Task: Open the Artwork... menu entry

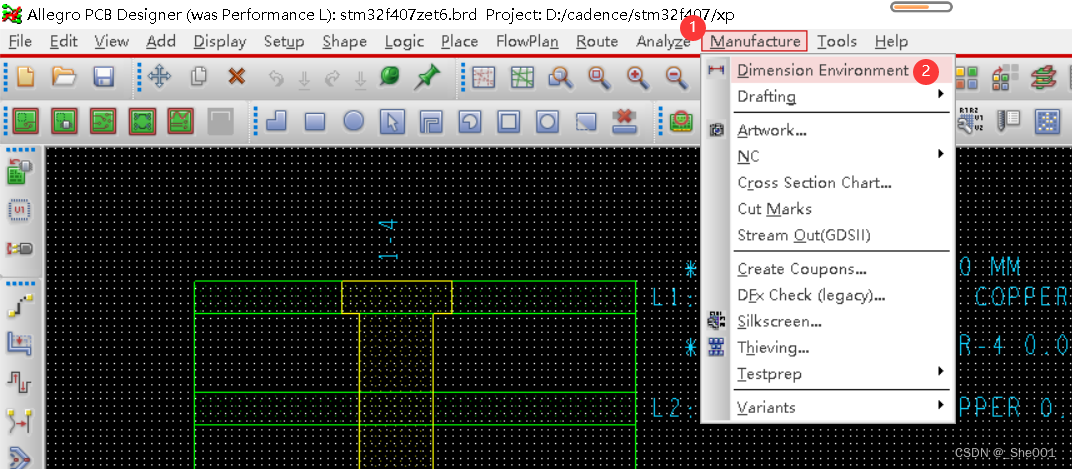Action: (771, 130)
